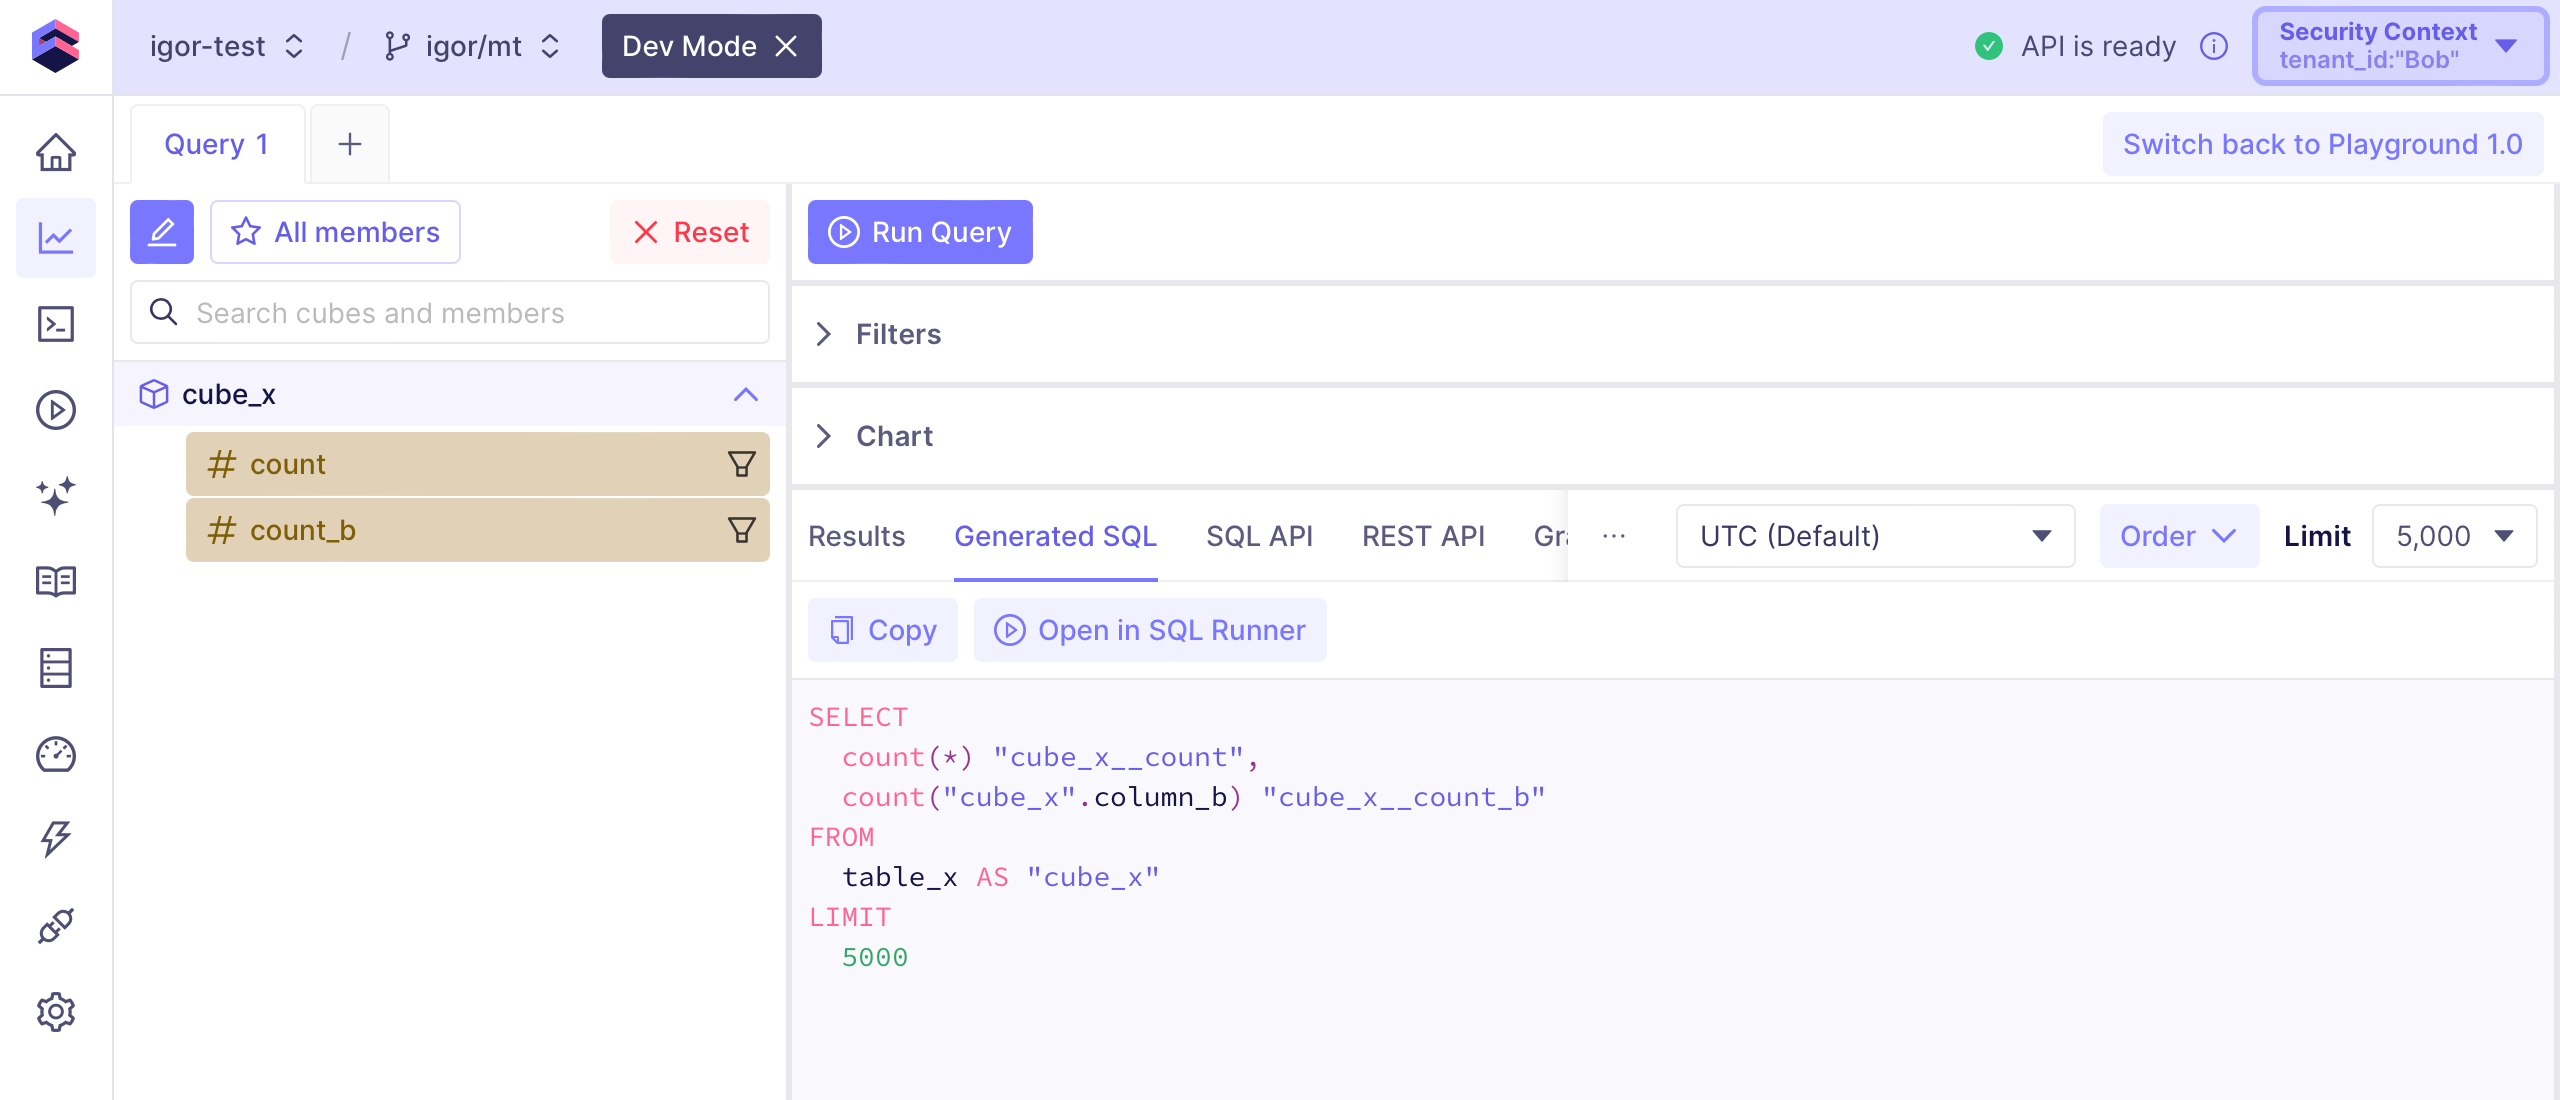Click Switch back to Playground 1.0
The image size is (2560, 1100).
coord(2322,144)
